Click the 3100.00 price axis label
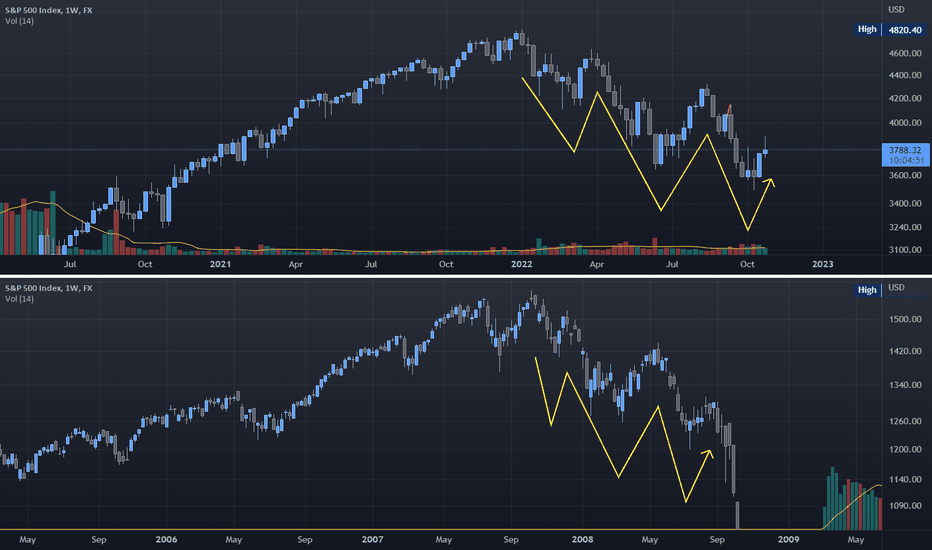Screen dimensions: 932x550 point(905,250)
